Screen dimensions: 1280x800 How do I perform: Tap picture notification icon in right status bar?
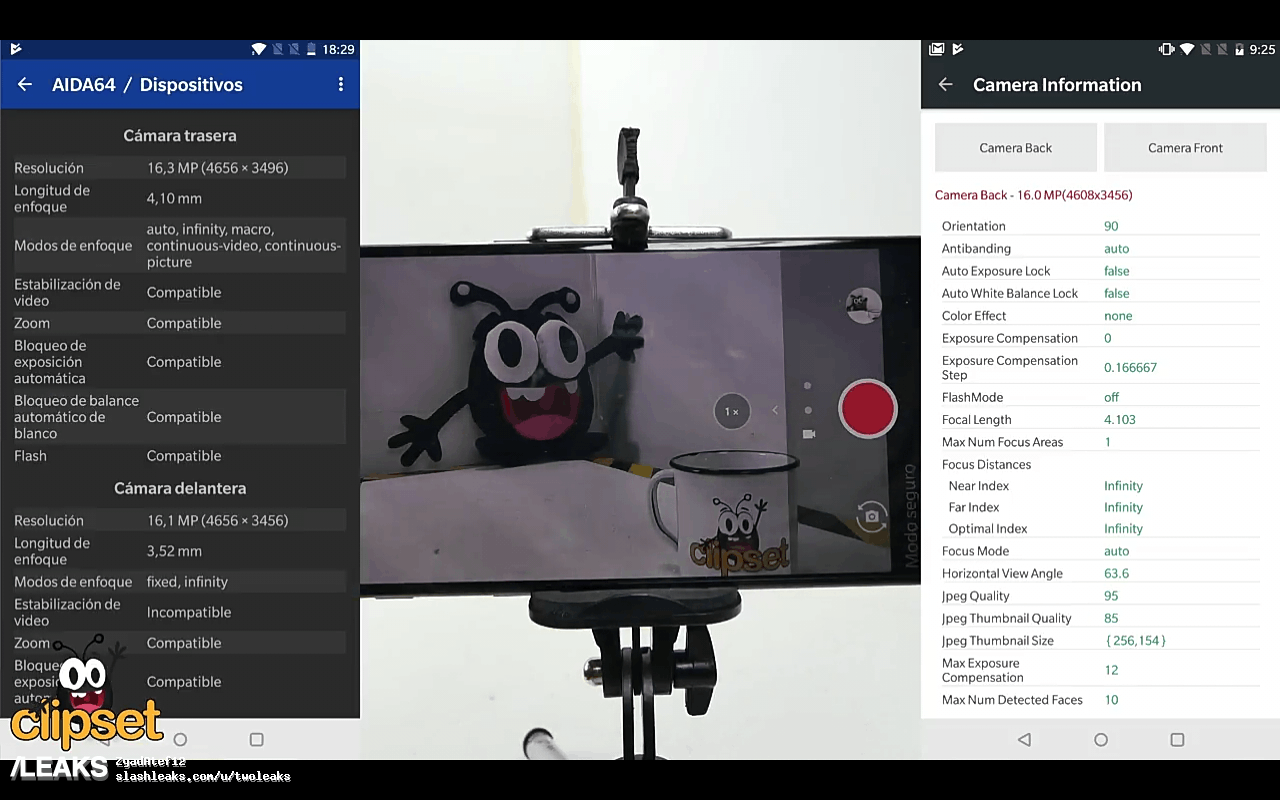(x=936, y=49)
